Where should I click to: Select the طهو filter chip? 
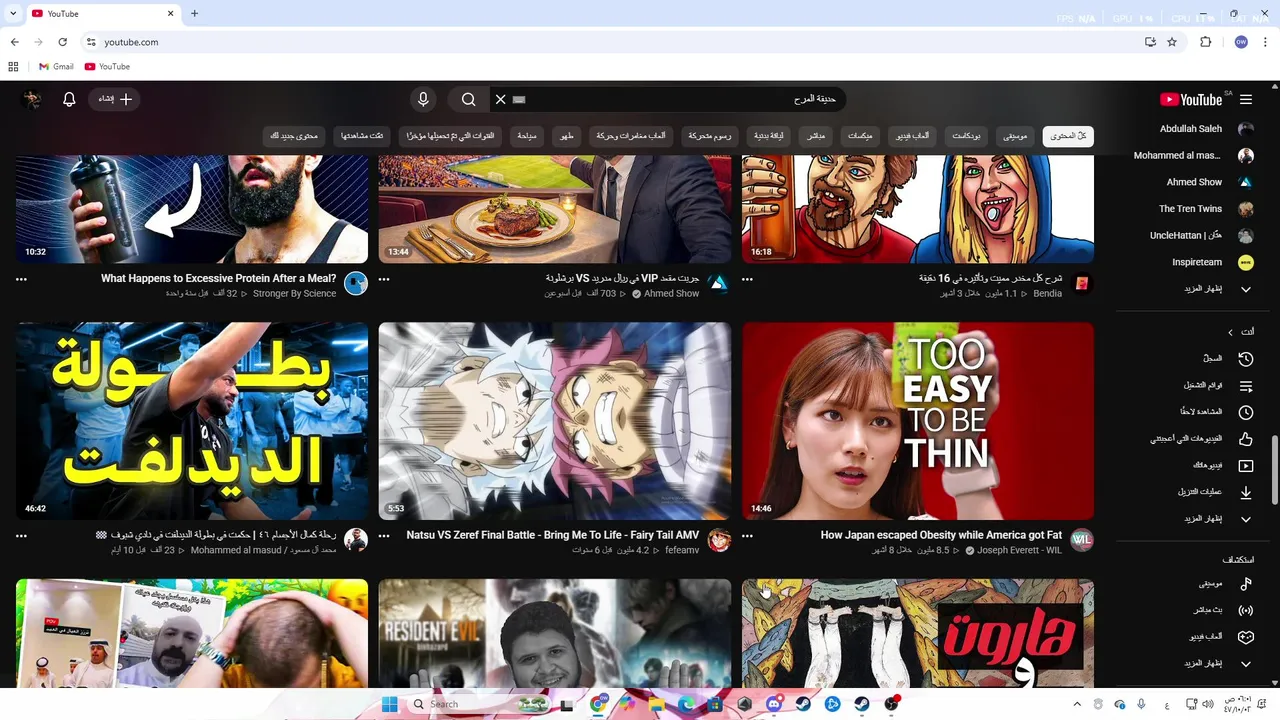tap(567, 136)
